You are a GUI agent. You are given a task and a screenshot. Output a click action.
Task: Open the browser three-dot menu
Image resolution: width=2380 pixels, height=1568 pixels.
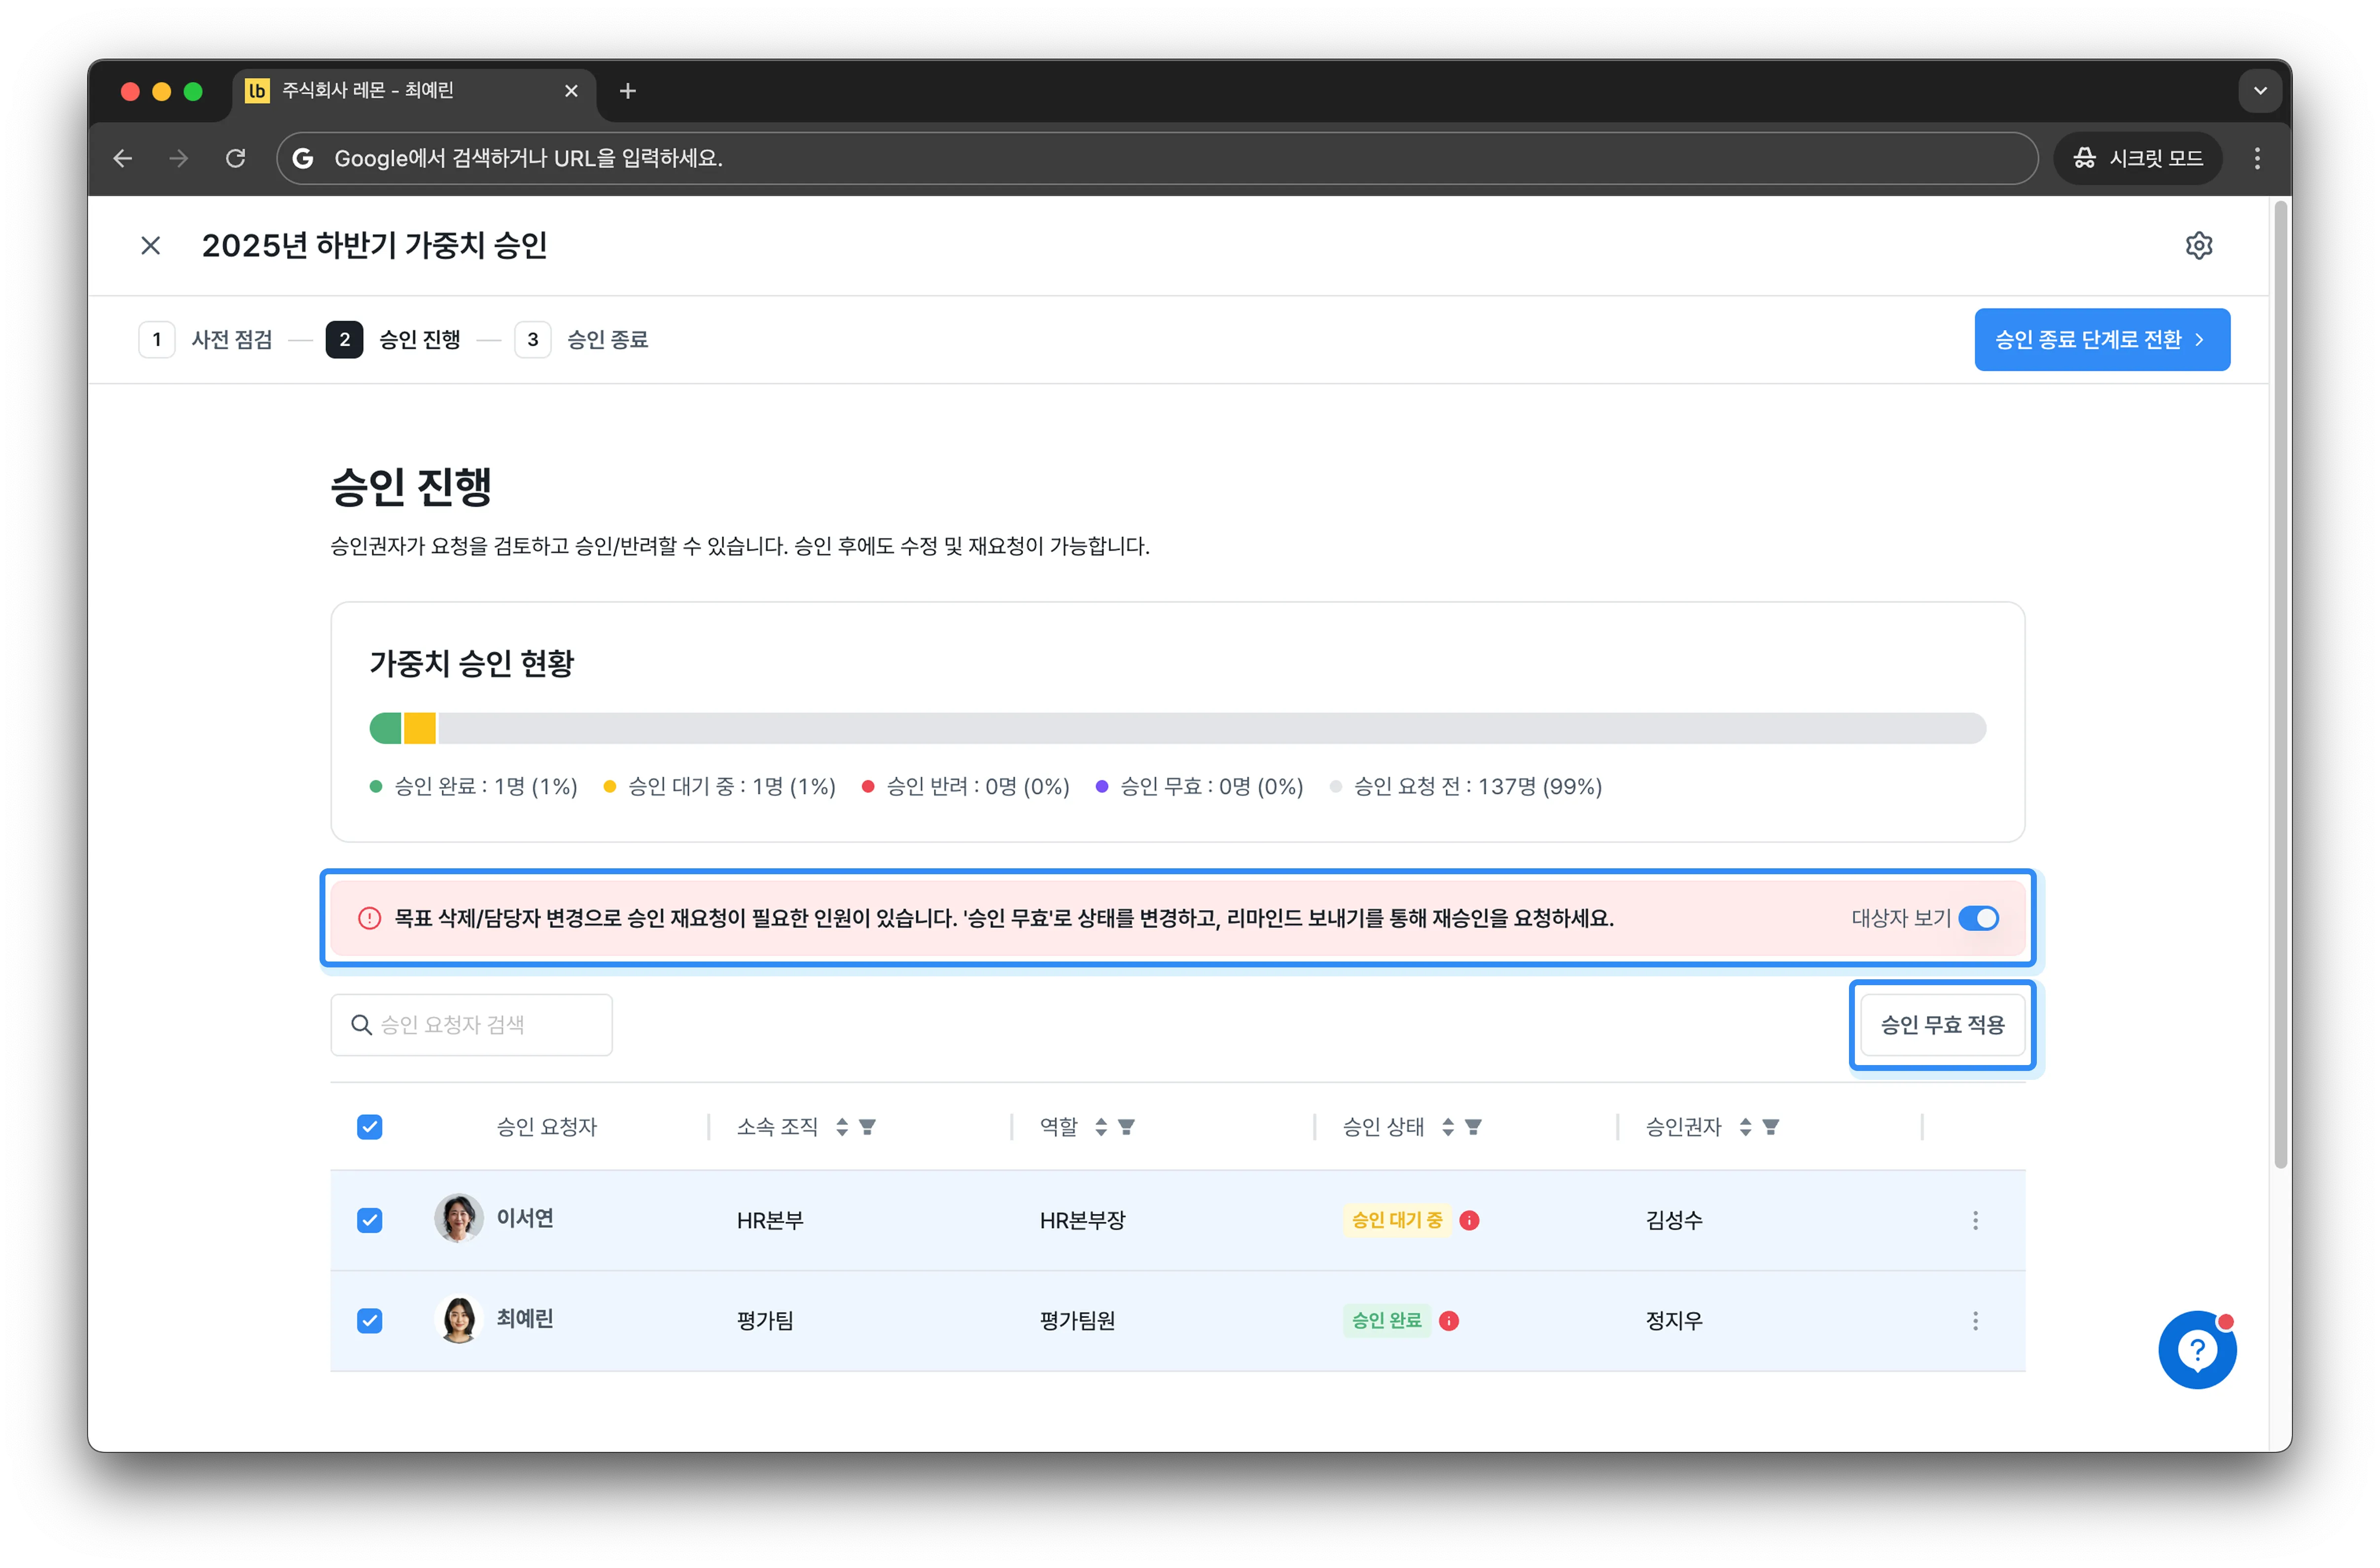tap(2257, 158)
